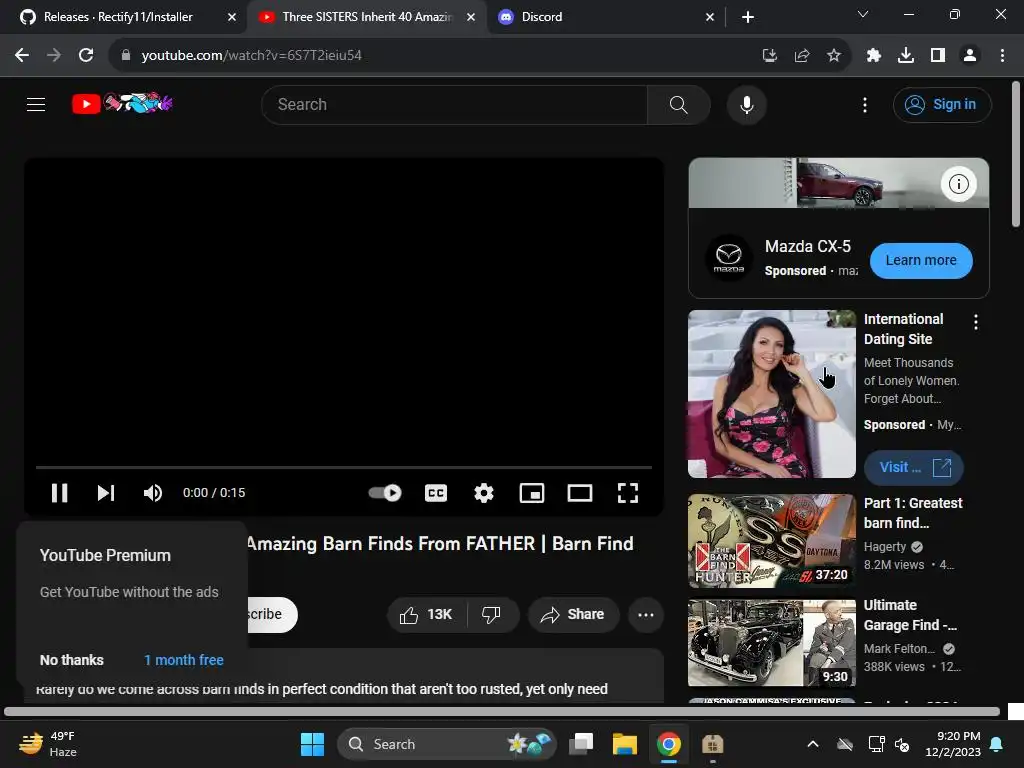Bookmark this page with star
The height and width of the screenshot is (768, 1024).
pos(833,56)
